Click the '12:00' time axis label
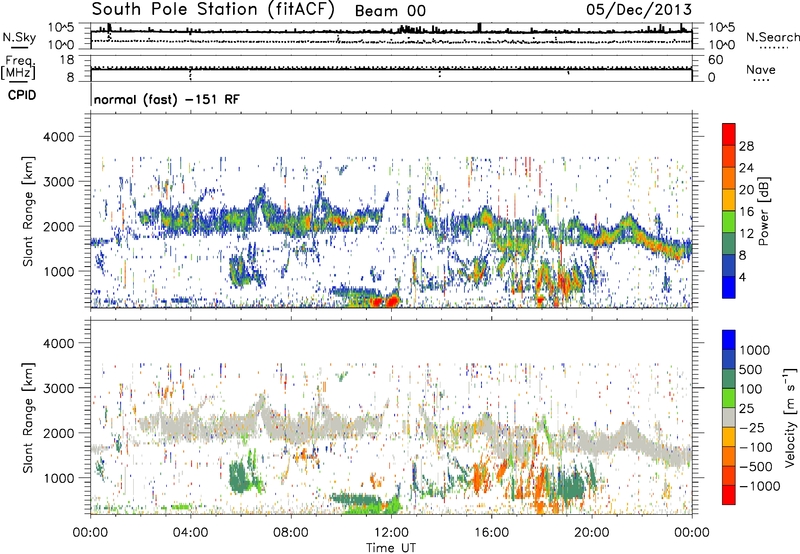This screenshot has height=554, width=800. [391, 533]
